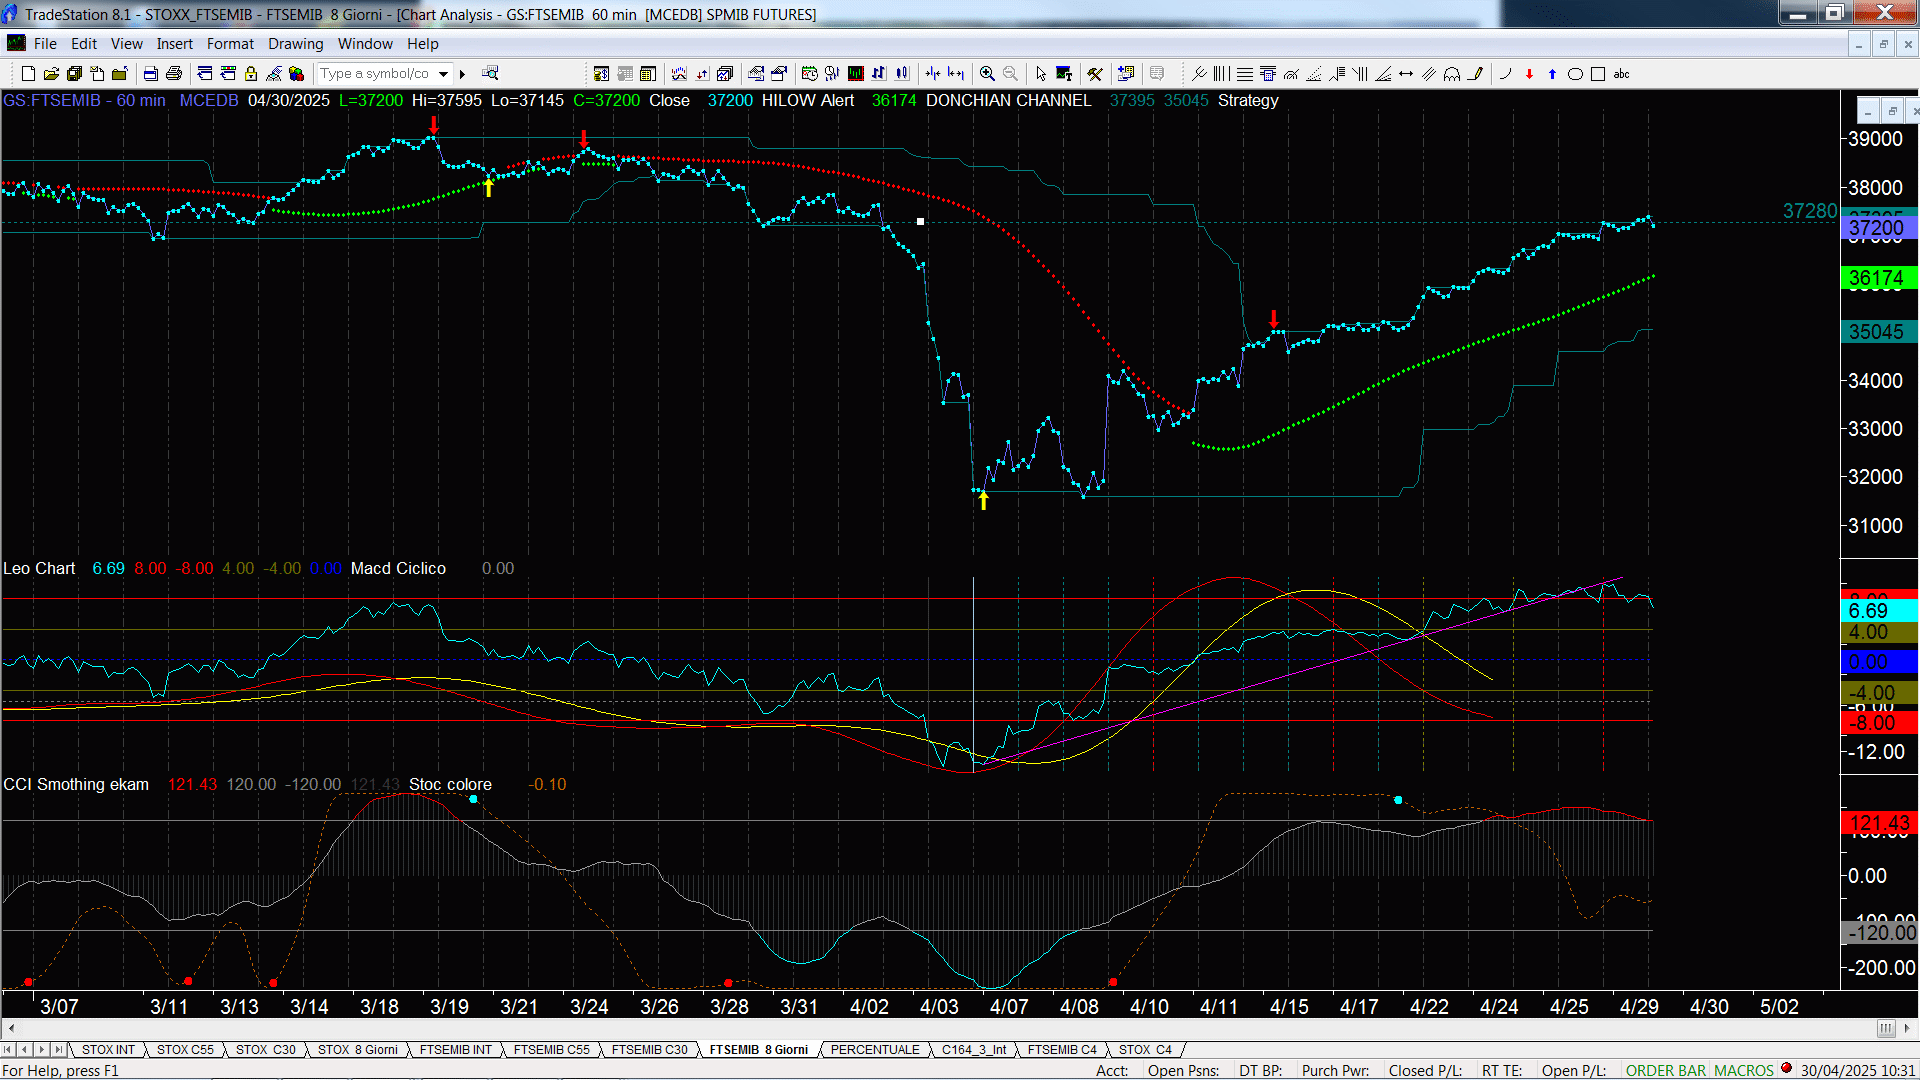
Task: Click the last-tab navigation arrow
Action: [58, 1049]
